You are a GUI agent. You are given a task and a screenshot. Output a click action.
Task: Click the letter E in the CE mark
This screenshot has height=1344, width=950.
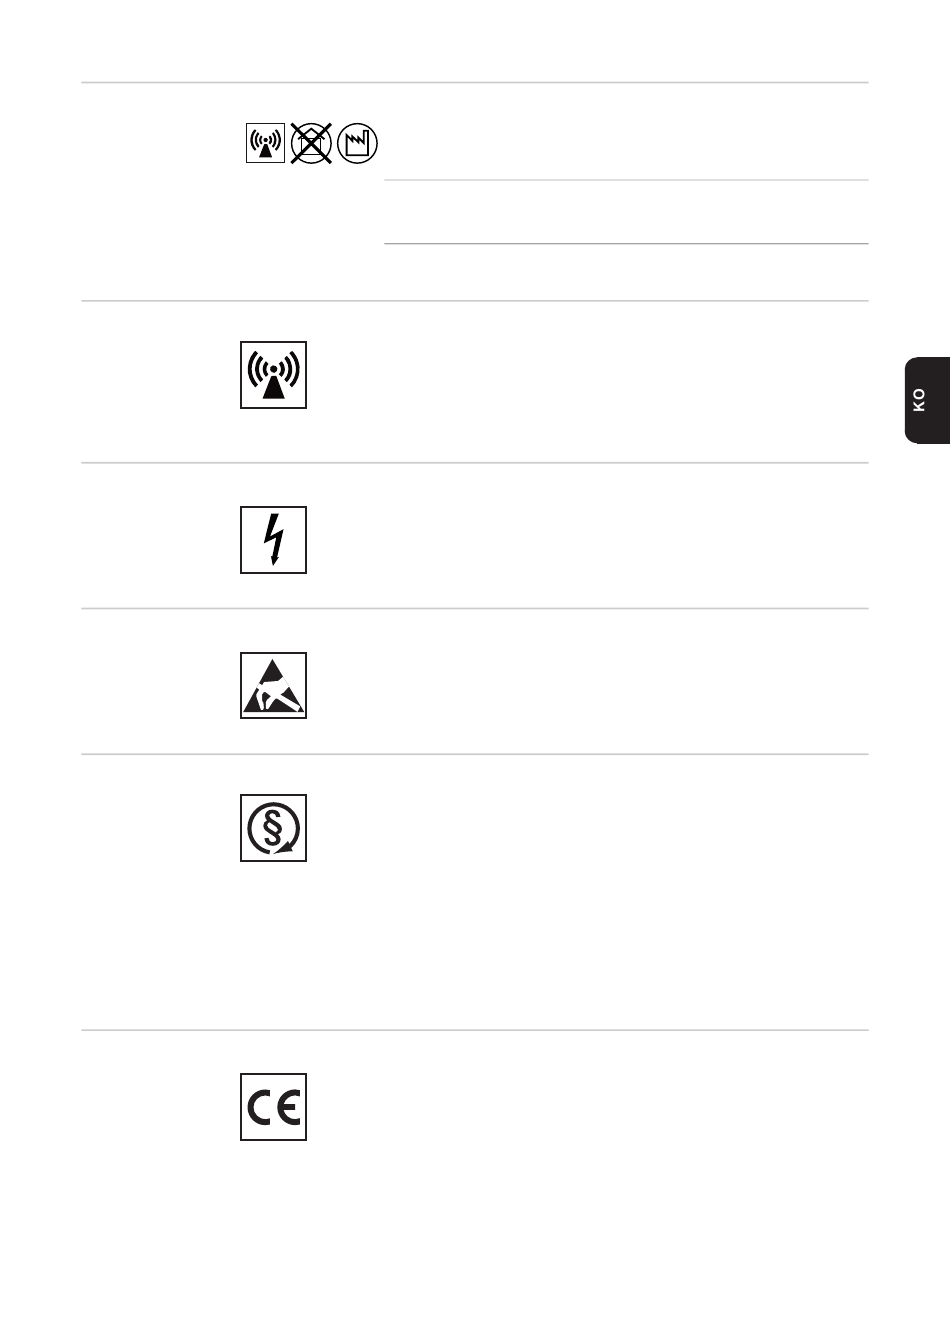pos(288,1108)
